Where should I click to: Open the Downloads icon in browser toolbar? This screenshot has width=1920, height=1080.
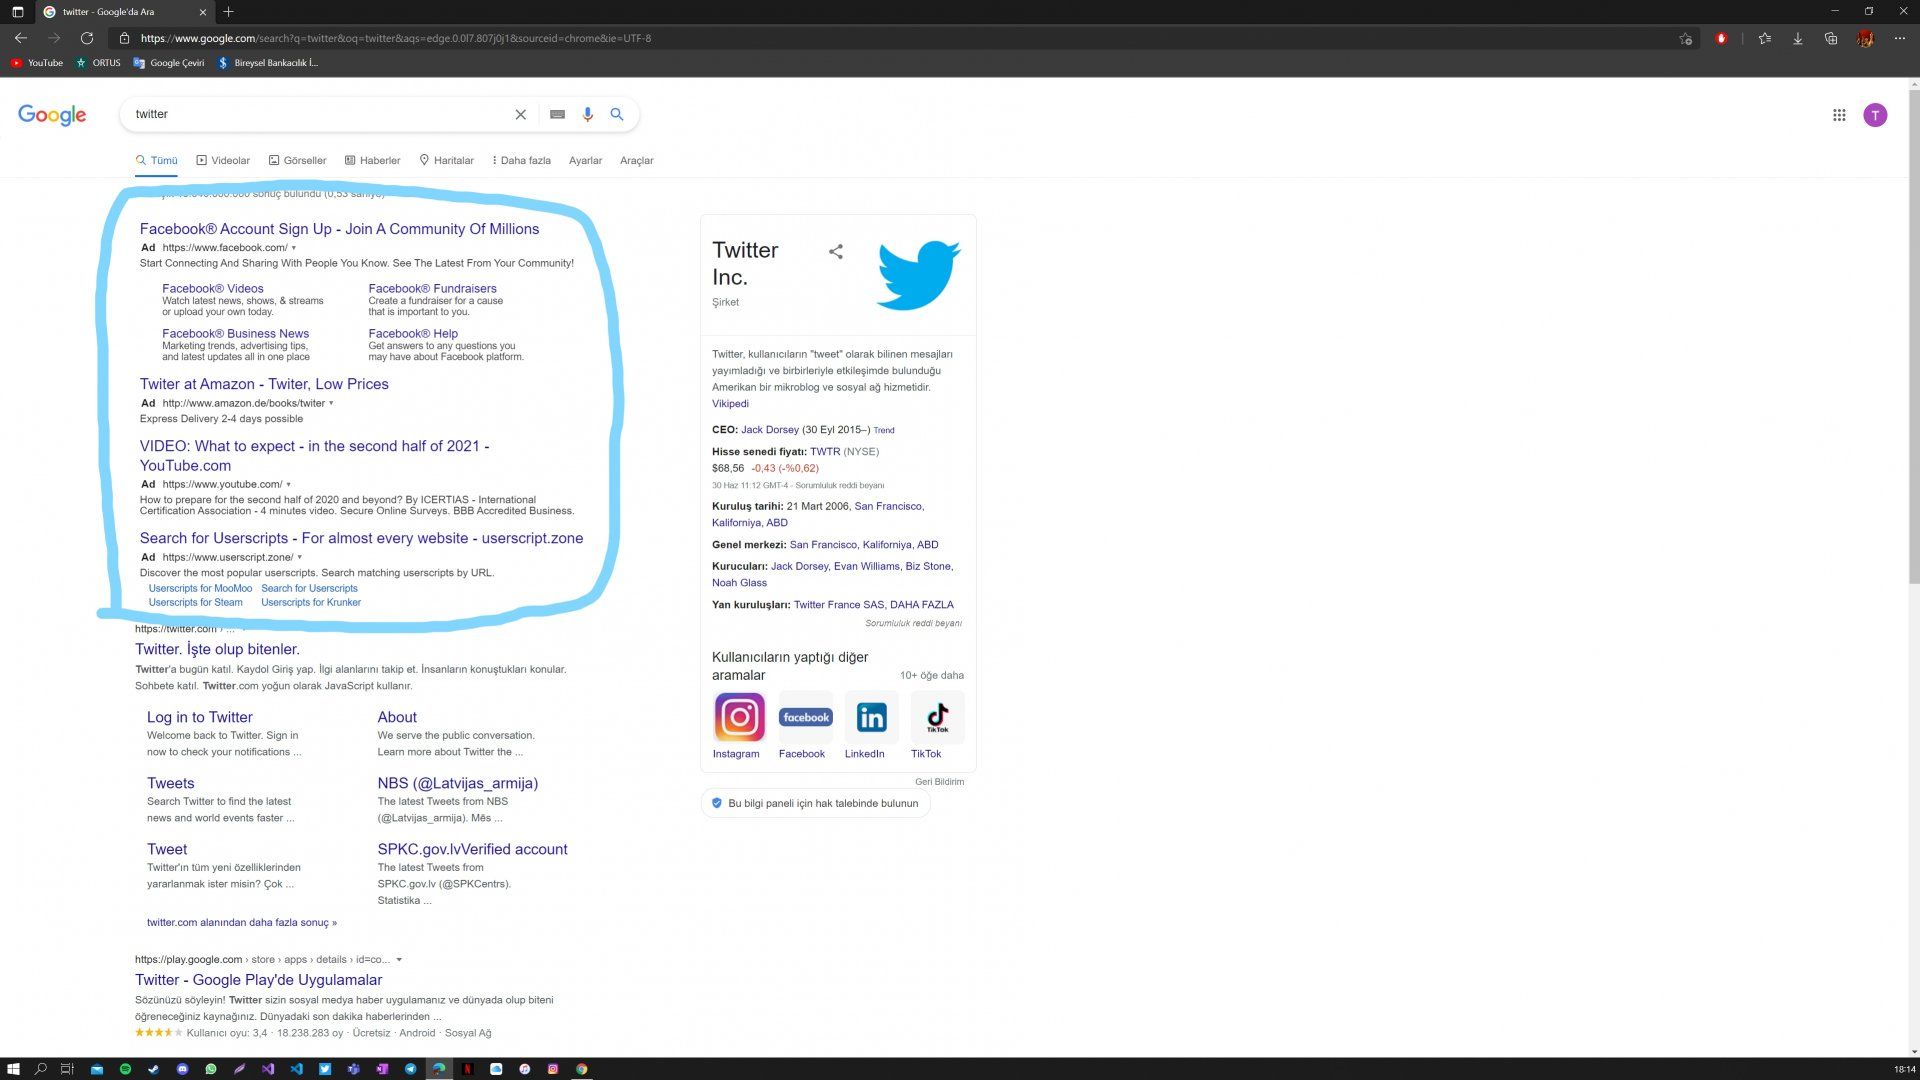click(1797, 38)
